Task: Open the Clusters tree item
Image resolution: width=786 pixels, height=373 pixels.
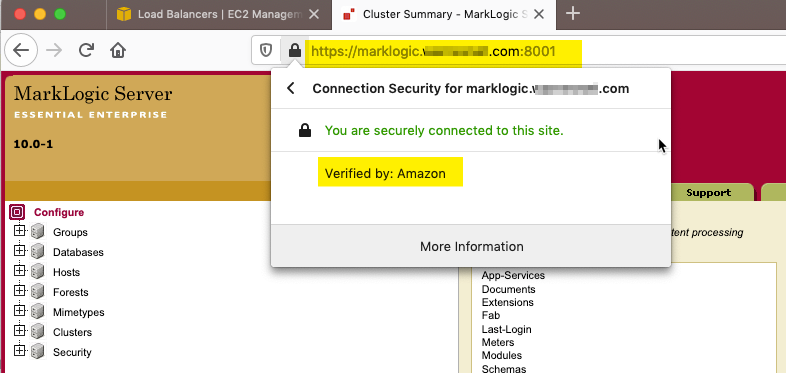Action: (72, 332)
